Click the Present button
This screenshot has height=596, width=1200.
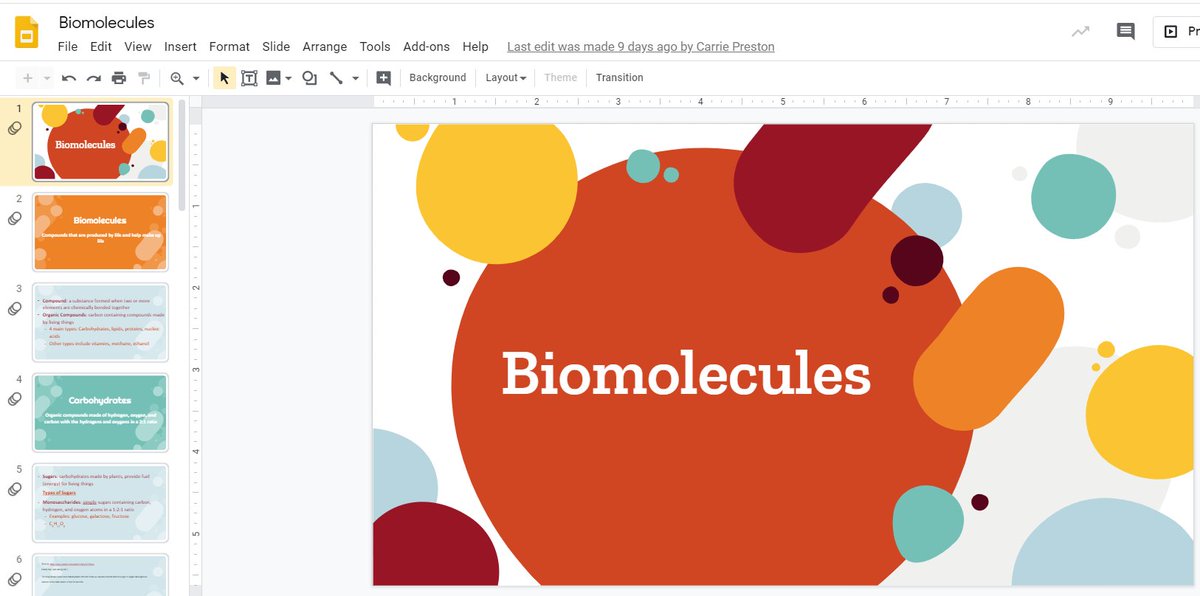point(1177,32)
